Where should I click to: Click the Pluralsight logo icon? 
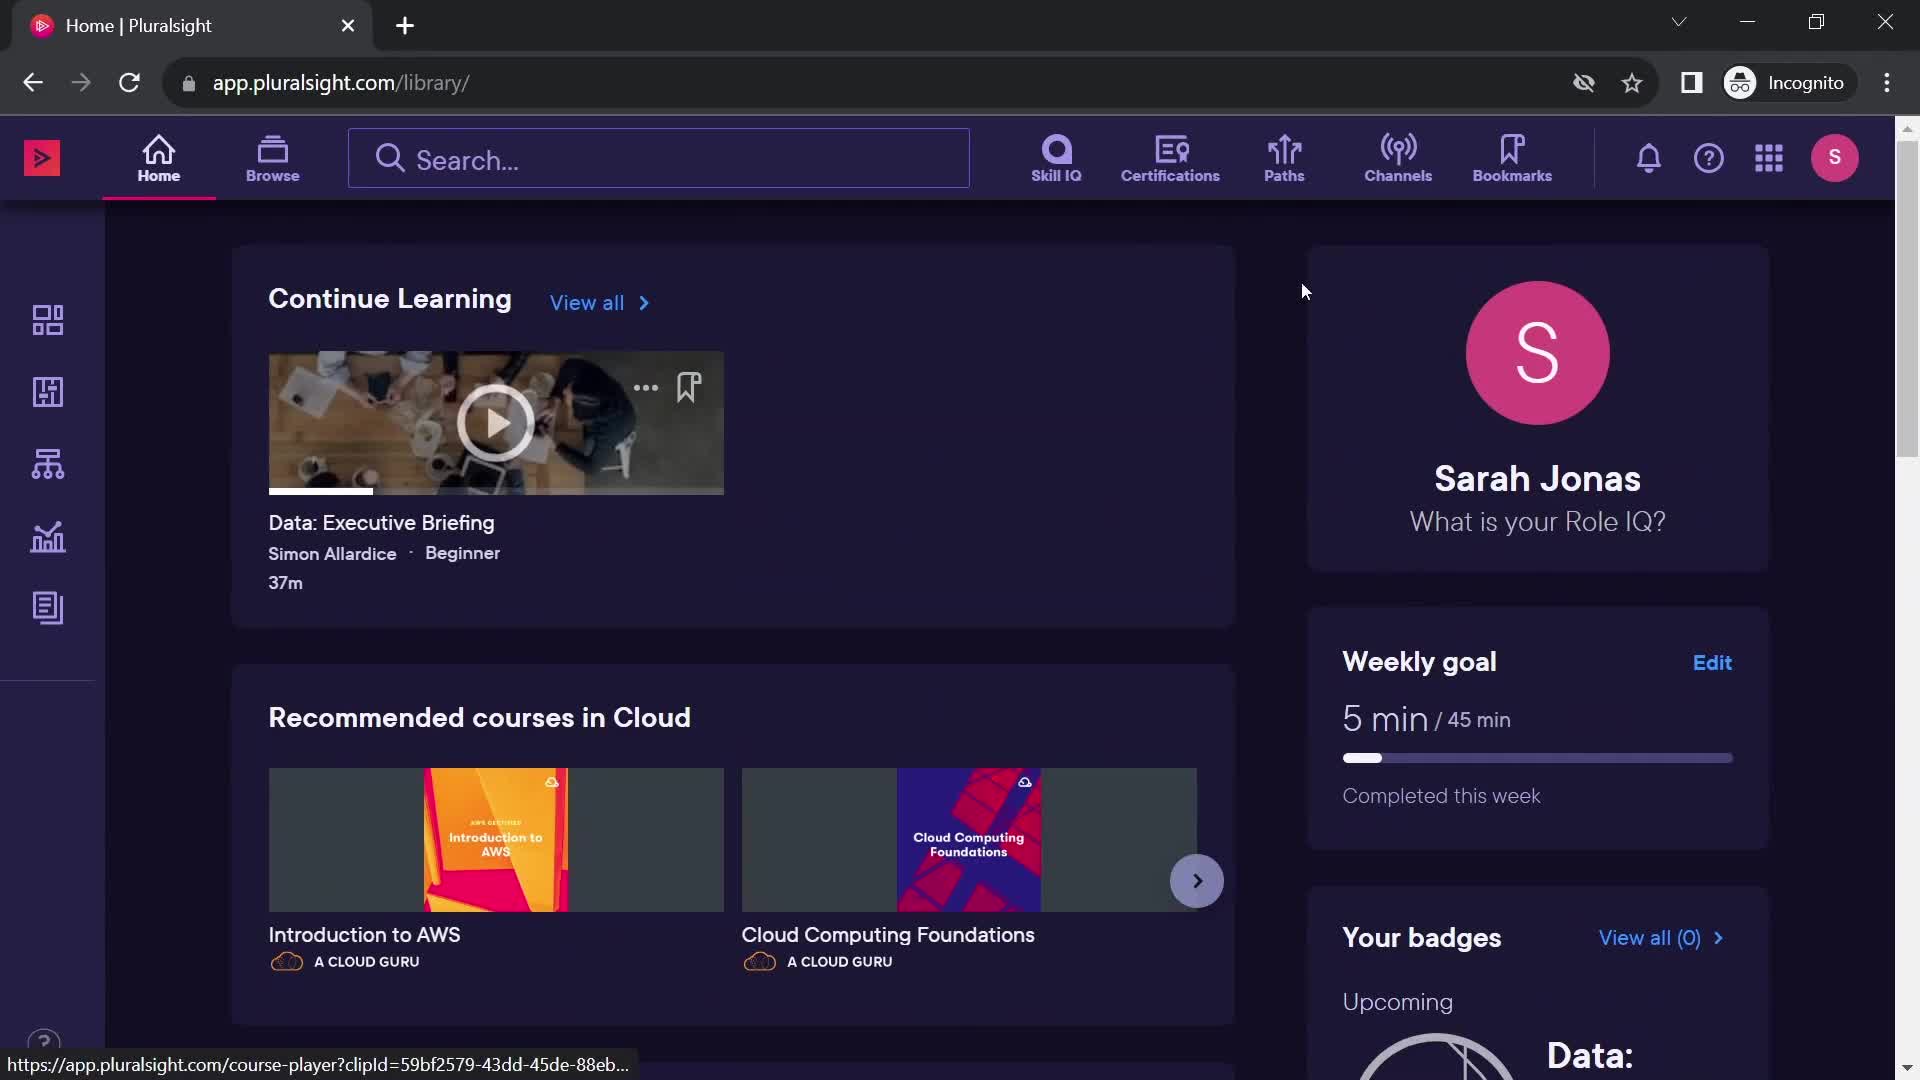coord(42,158)
